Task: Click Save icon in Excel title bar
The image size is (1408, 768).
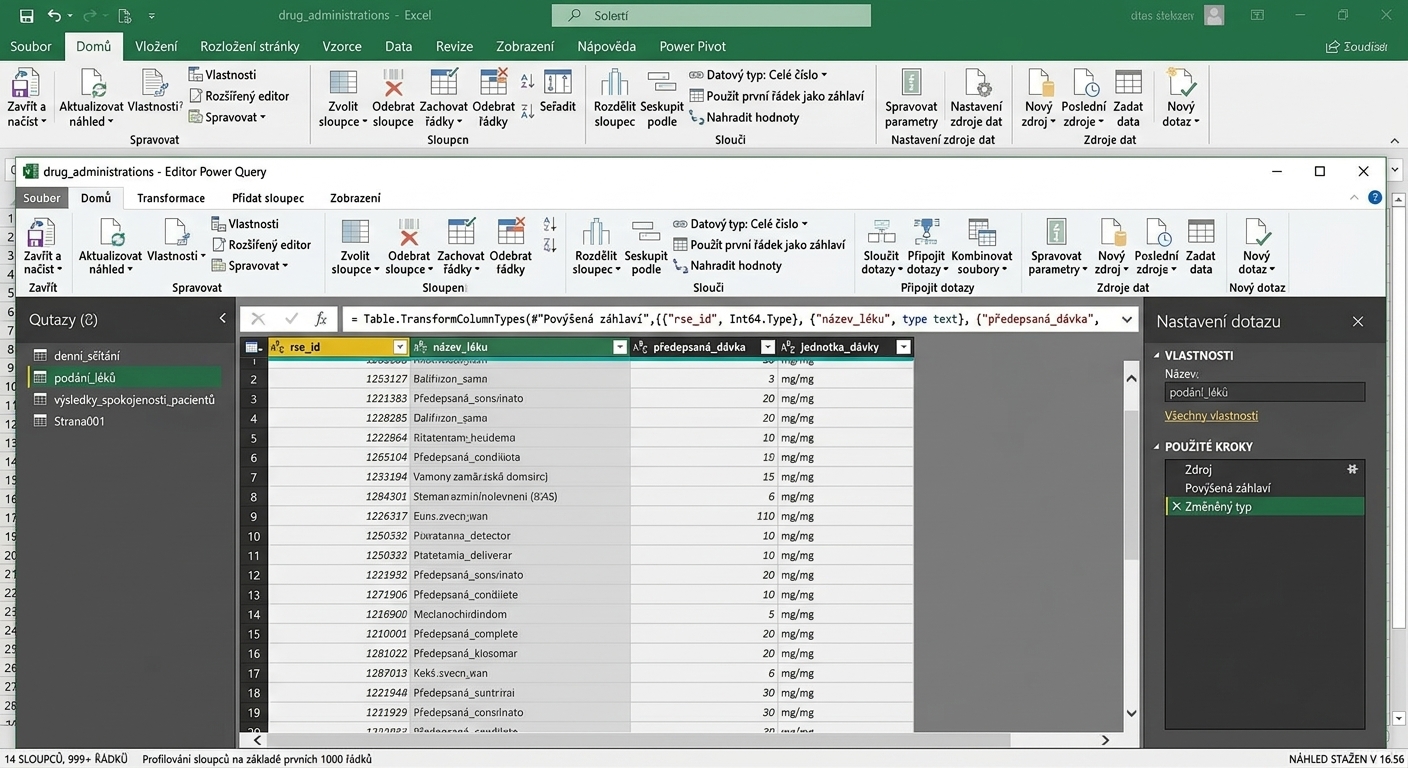Action: (26, 16)
